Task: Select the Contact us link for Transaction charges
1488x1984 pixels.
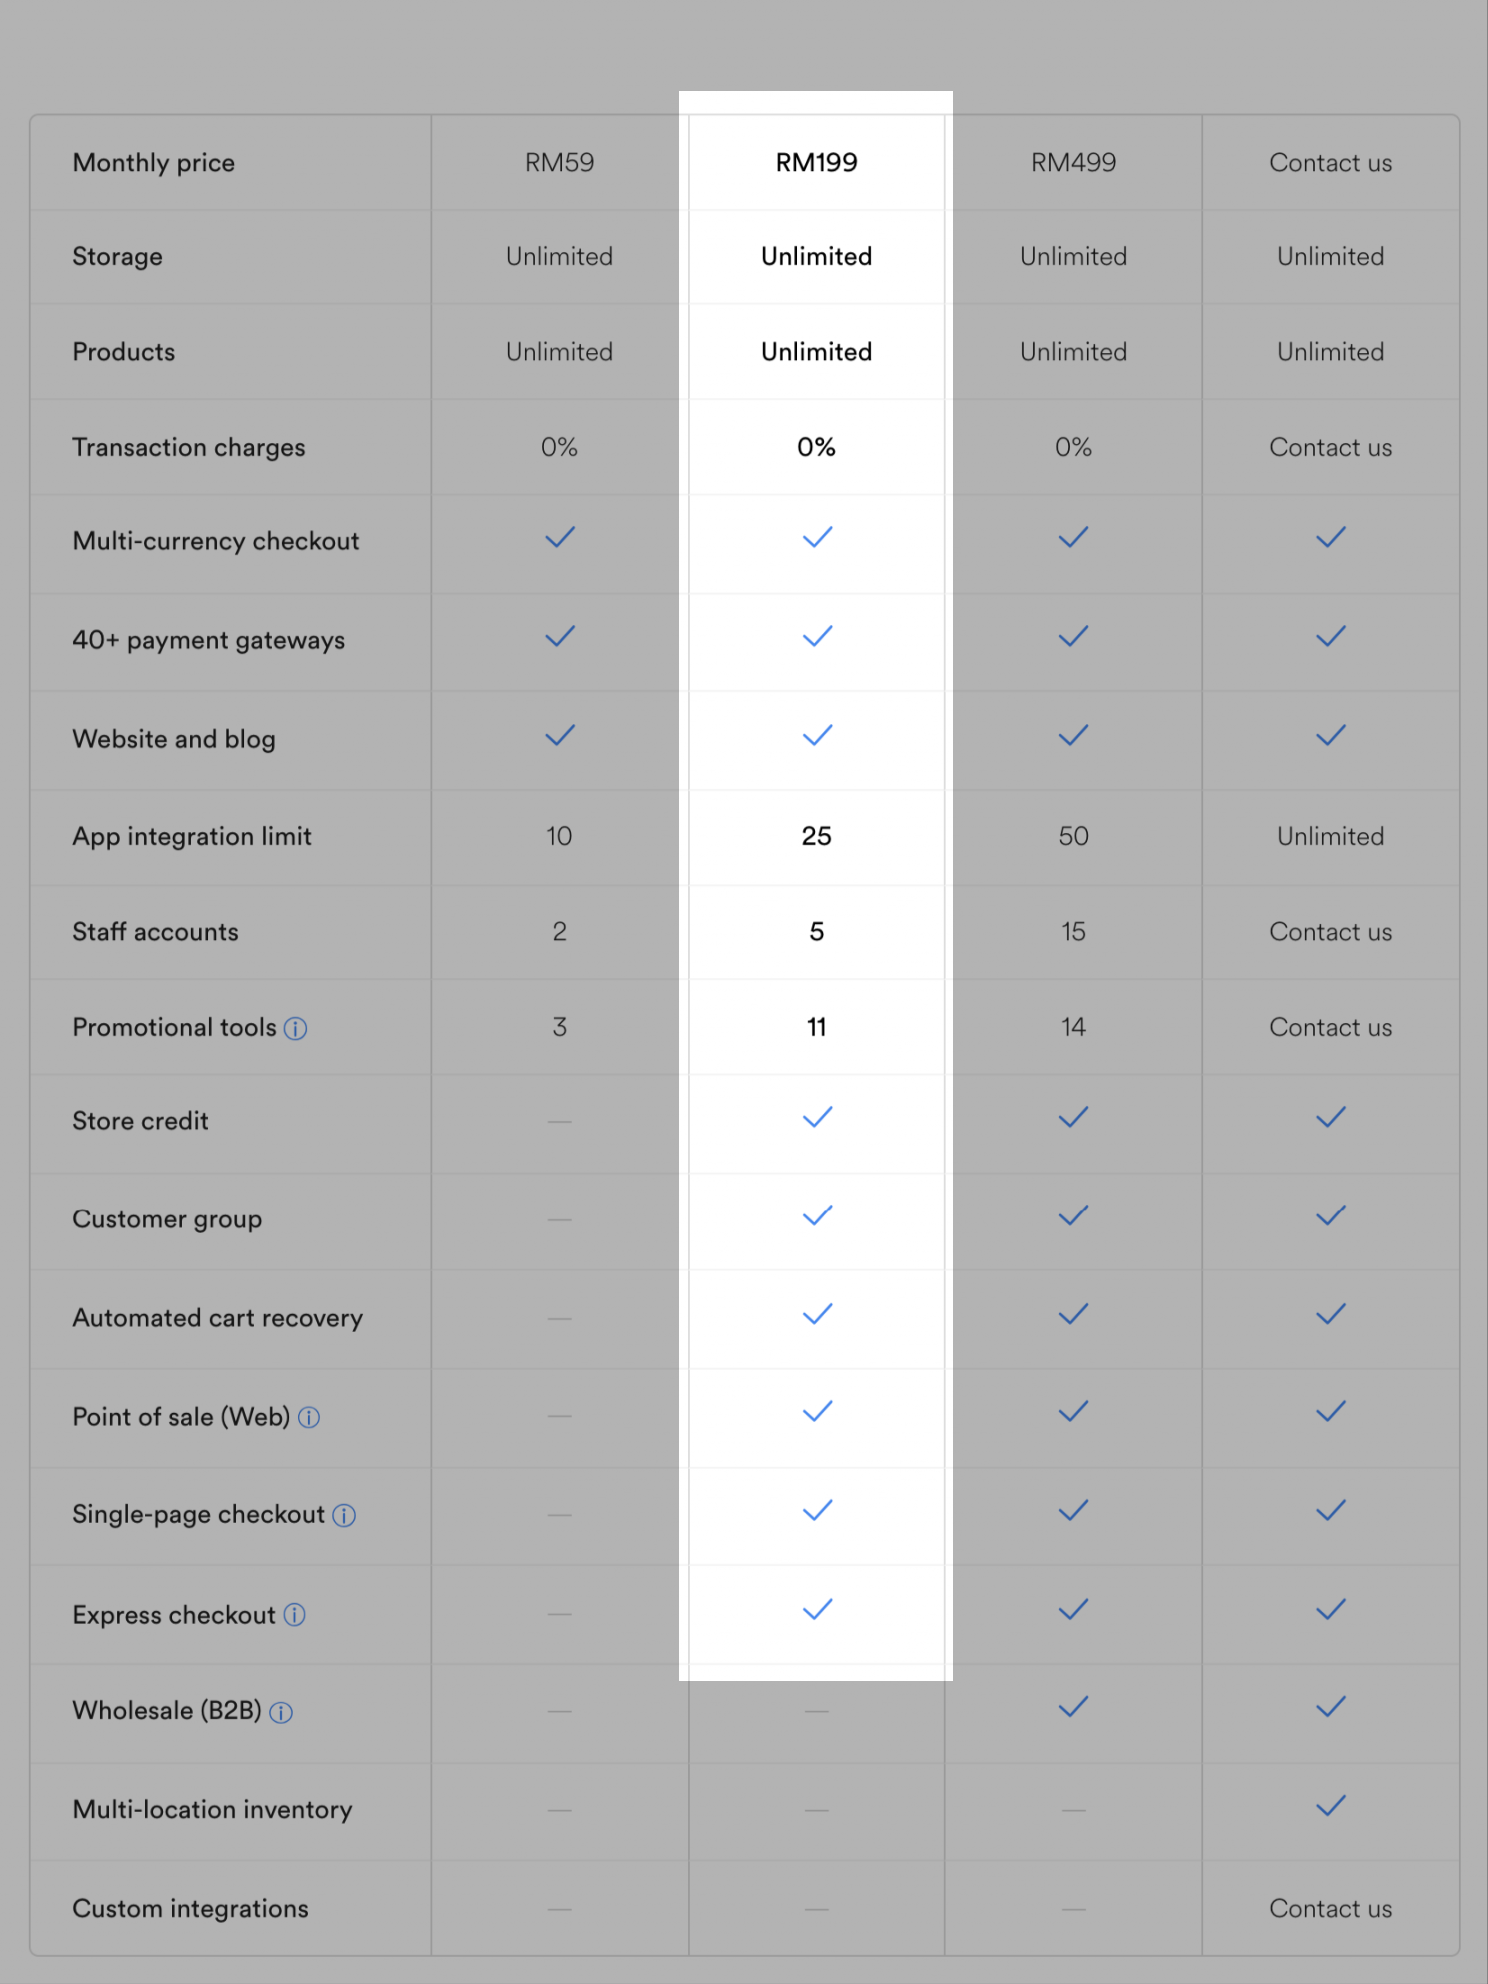Action: tap(1330, 448)
